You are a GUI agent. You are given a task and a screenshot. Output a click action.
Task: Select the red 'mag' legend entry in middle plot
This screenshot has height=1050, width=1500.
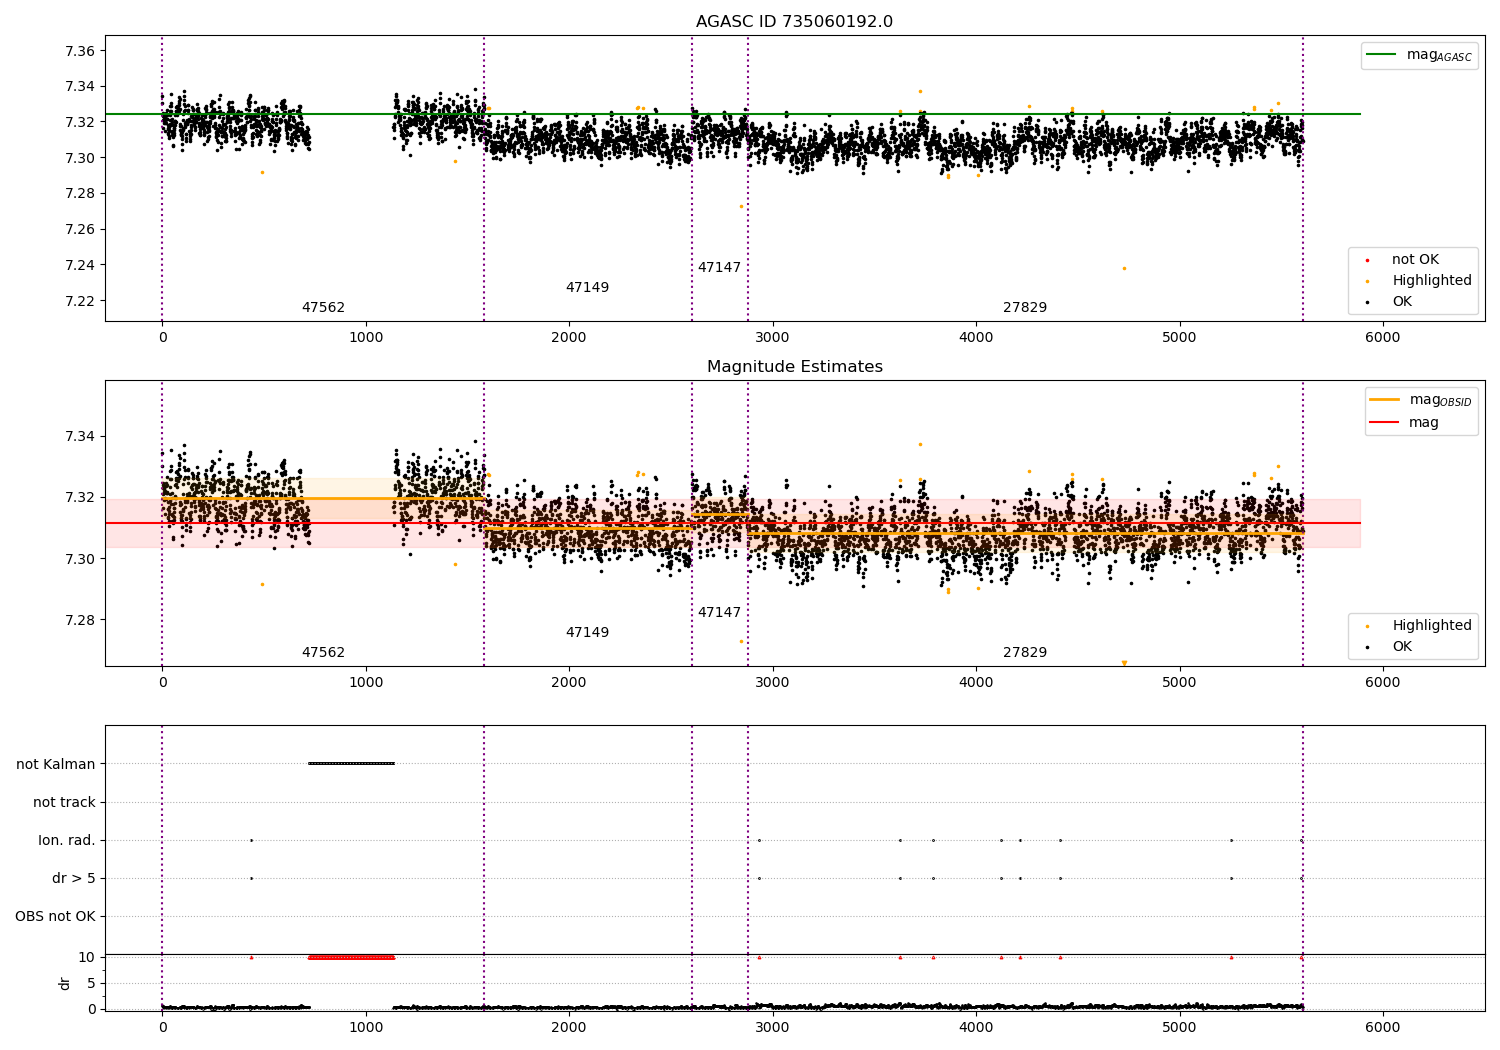click(x=1405, y=423)
